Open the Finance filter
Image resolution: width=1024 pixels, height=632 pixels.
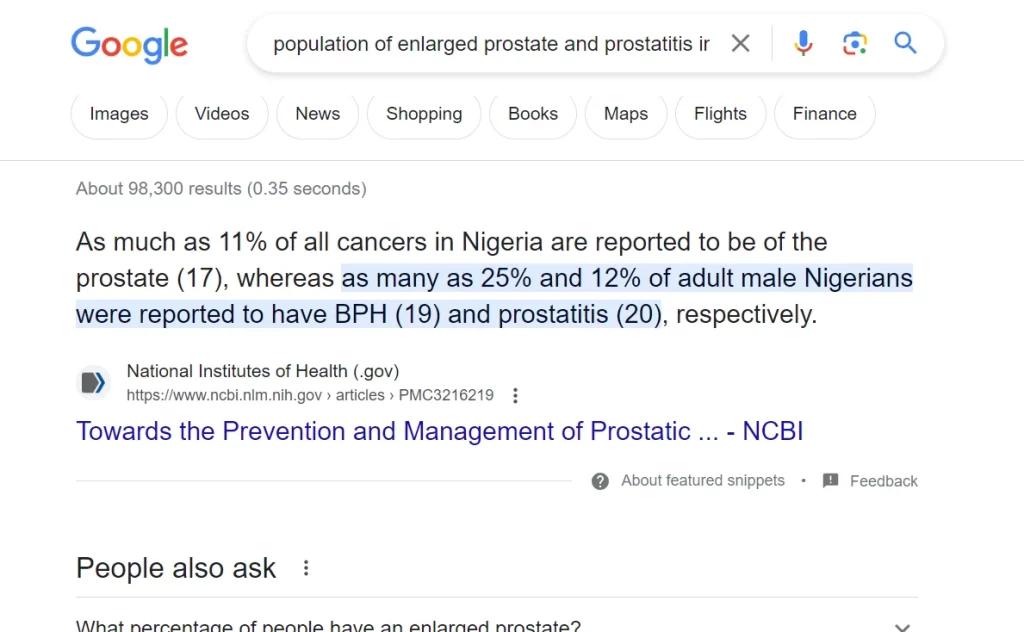coord(824,114)
